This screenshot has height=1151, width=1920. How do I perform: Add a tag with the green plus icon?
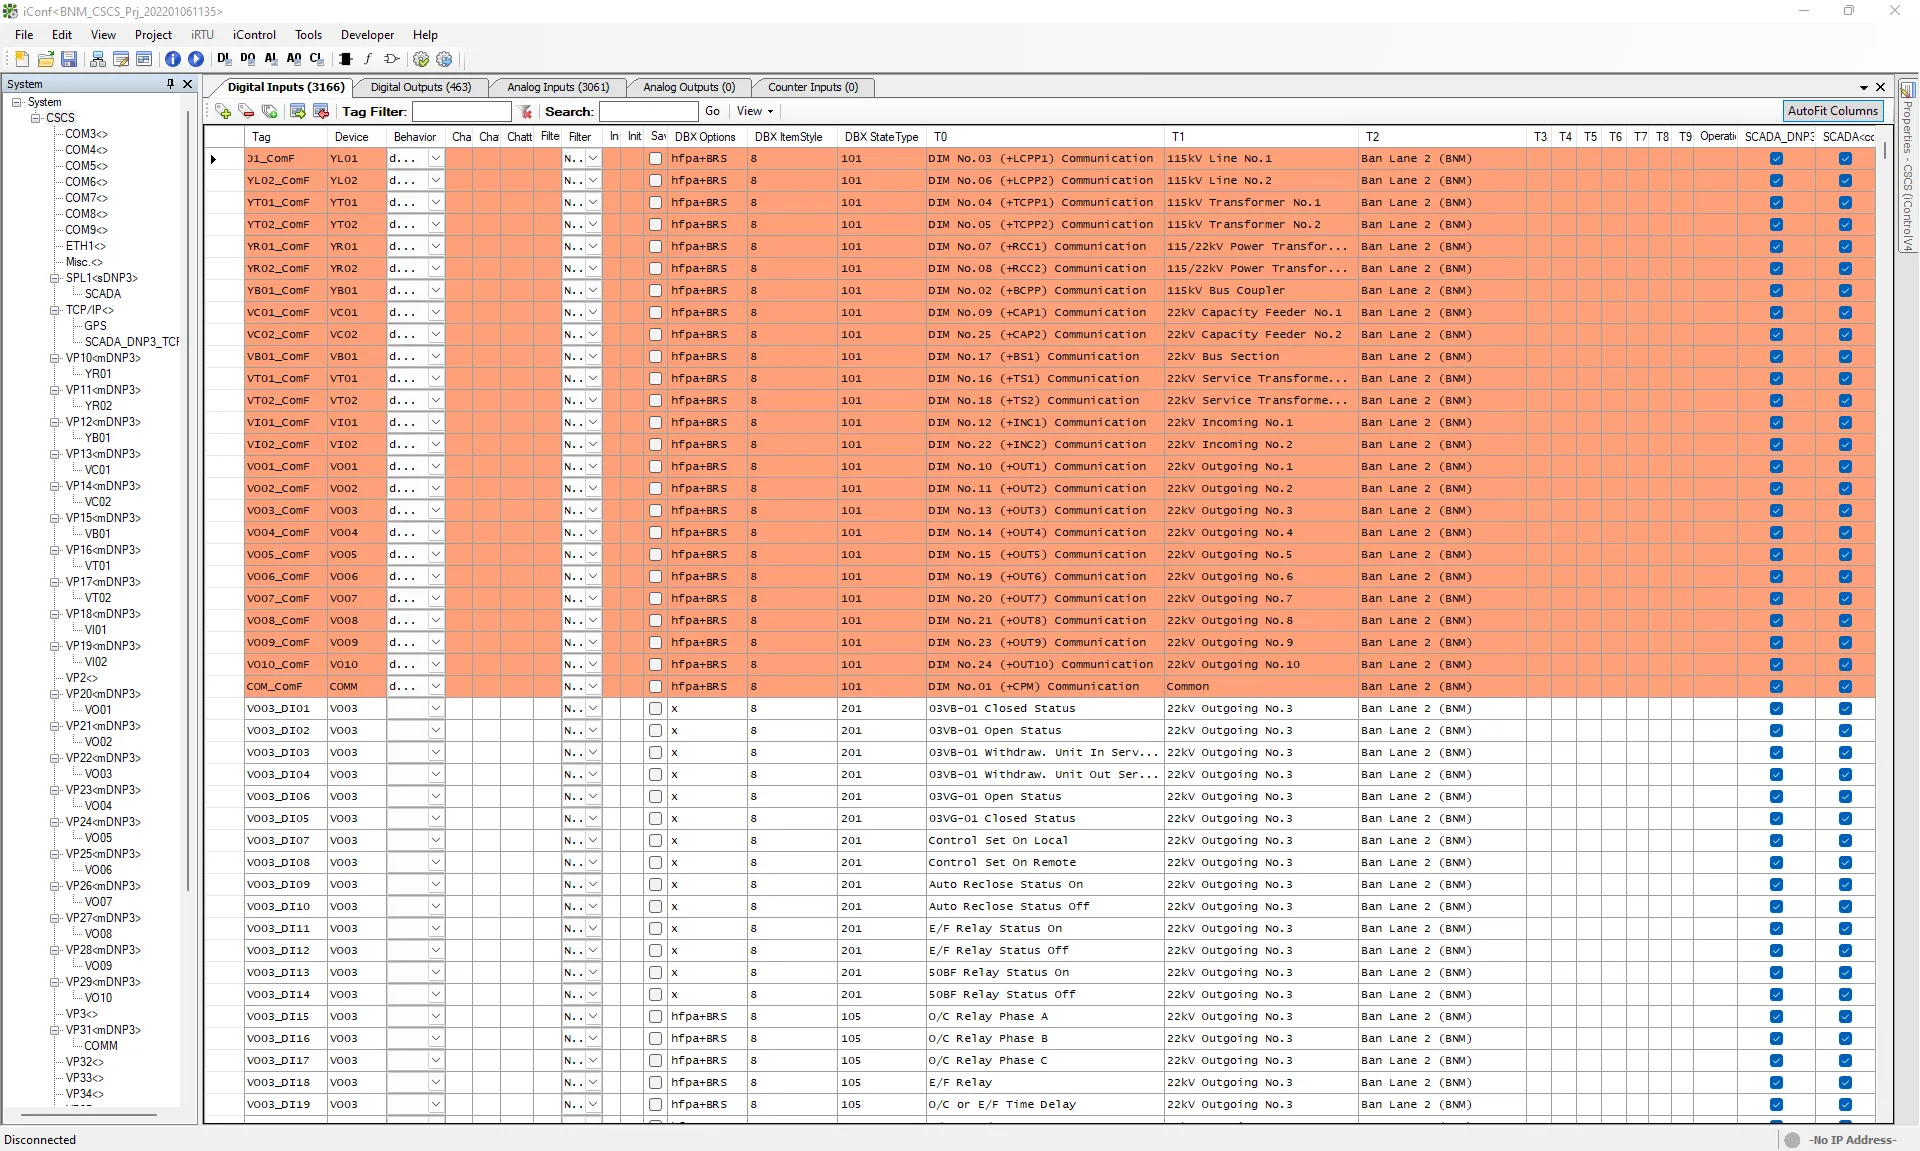click(x=222, y=111)
